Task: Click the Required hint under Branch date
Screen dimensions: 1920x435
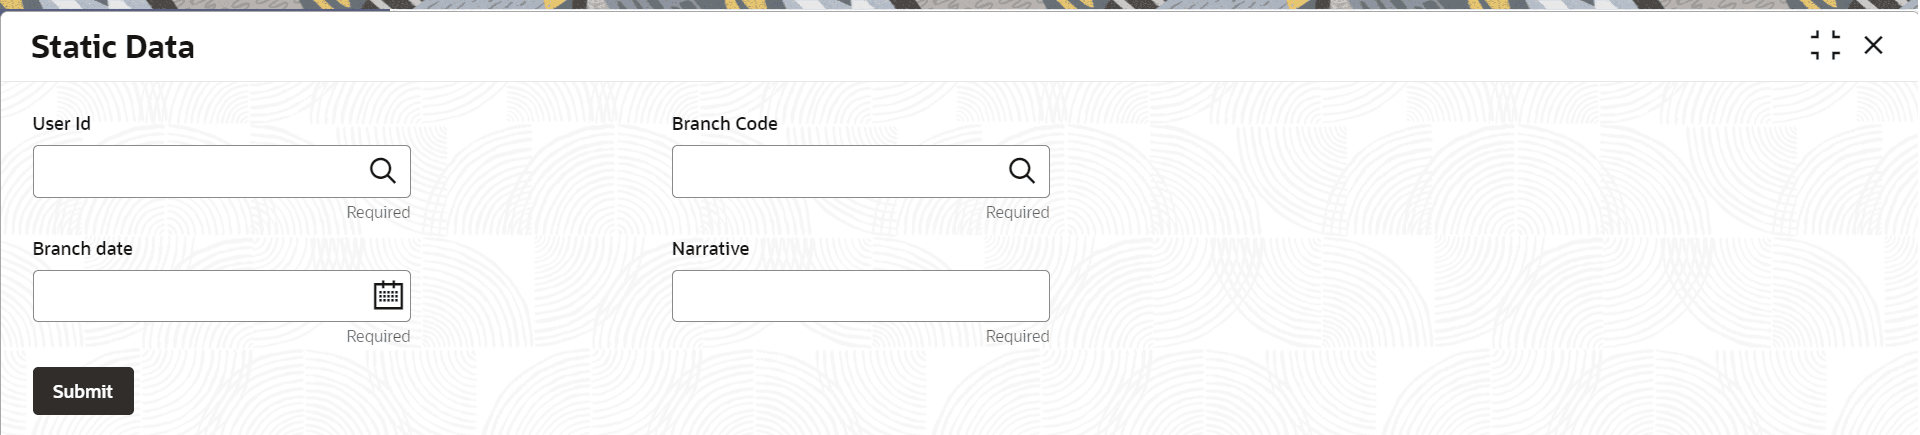Action: point(378,336)
